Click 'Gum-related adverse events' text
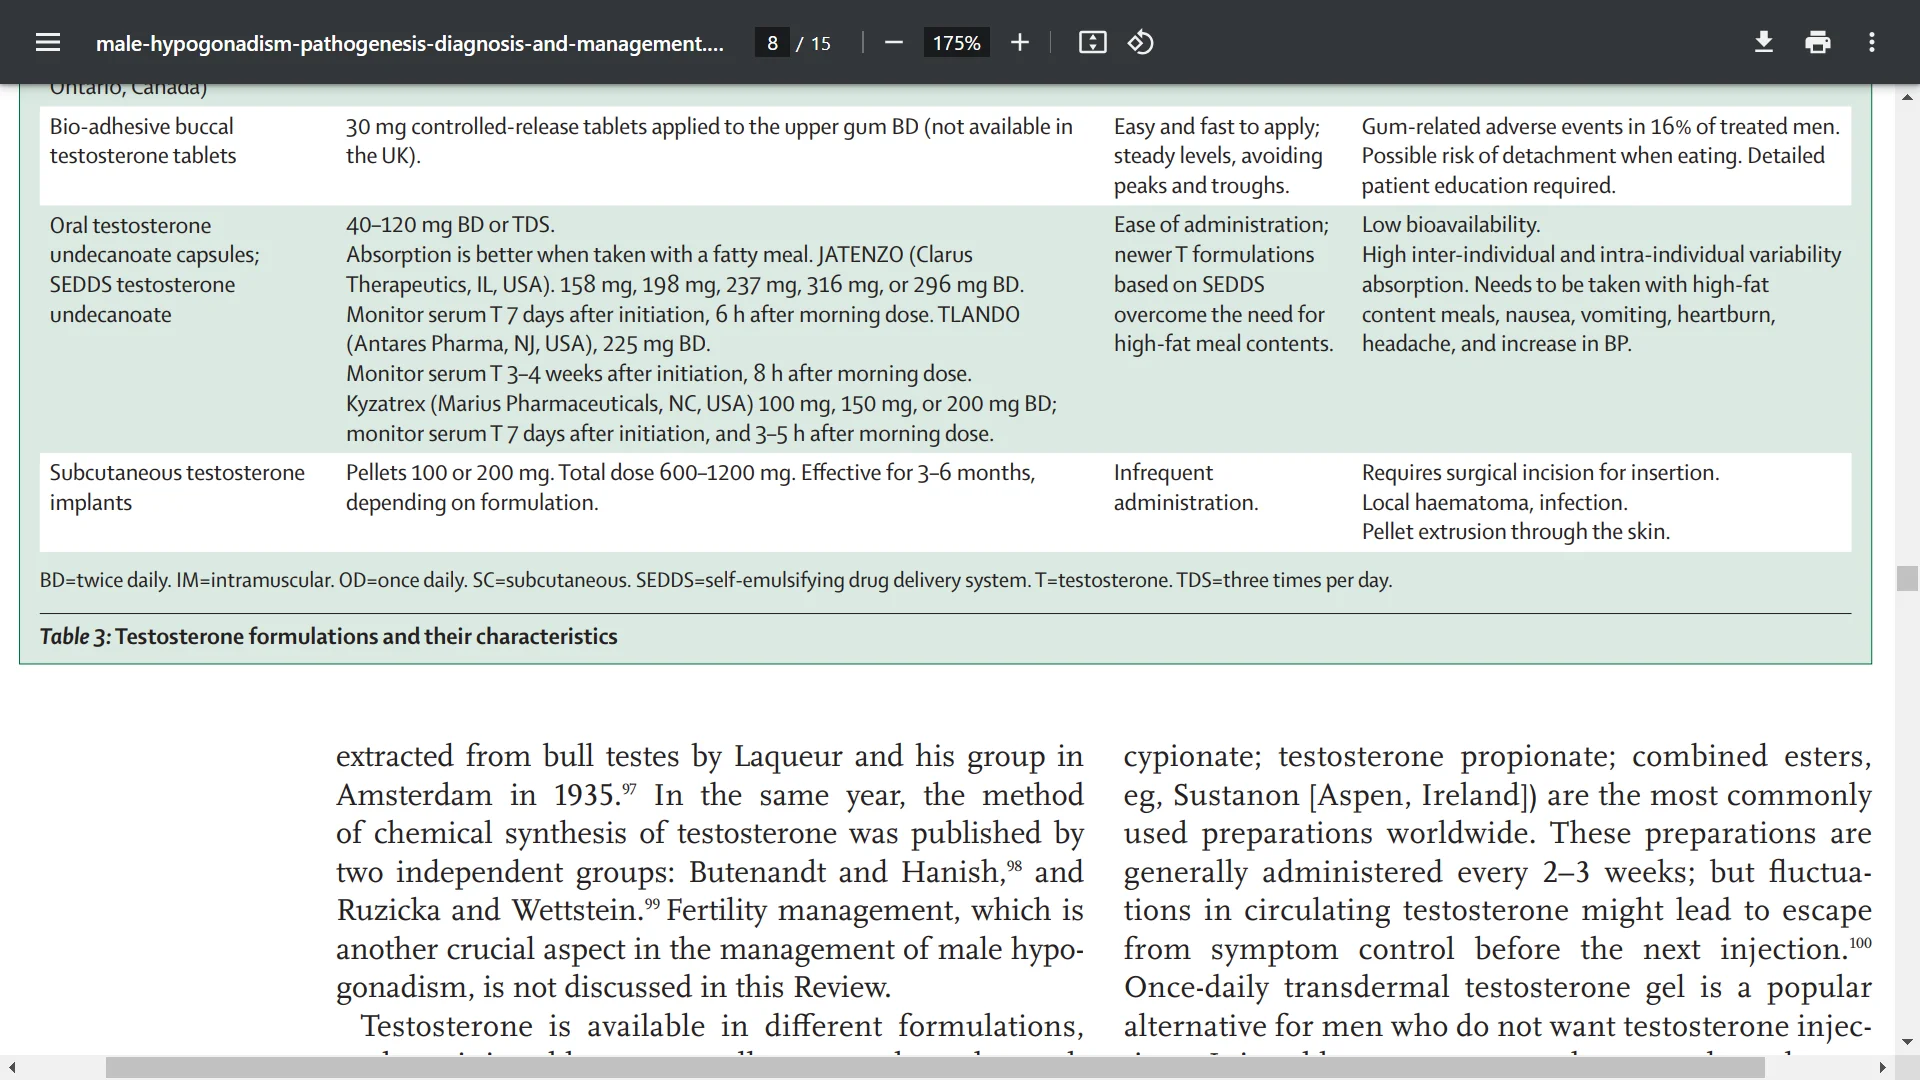The height and width of the screenshot is (1080, 1920). tap(1489, 127)
